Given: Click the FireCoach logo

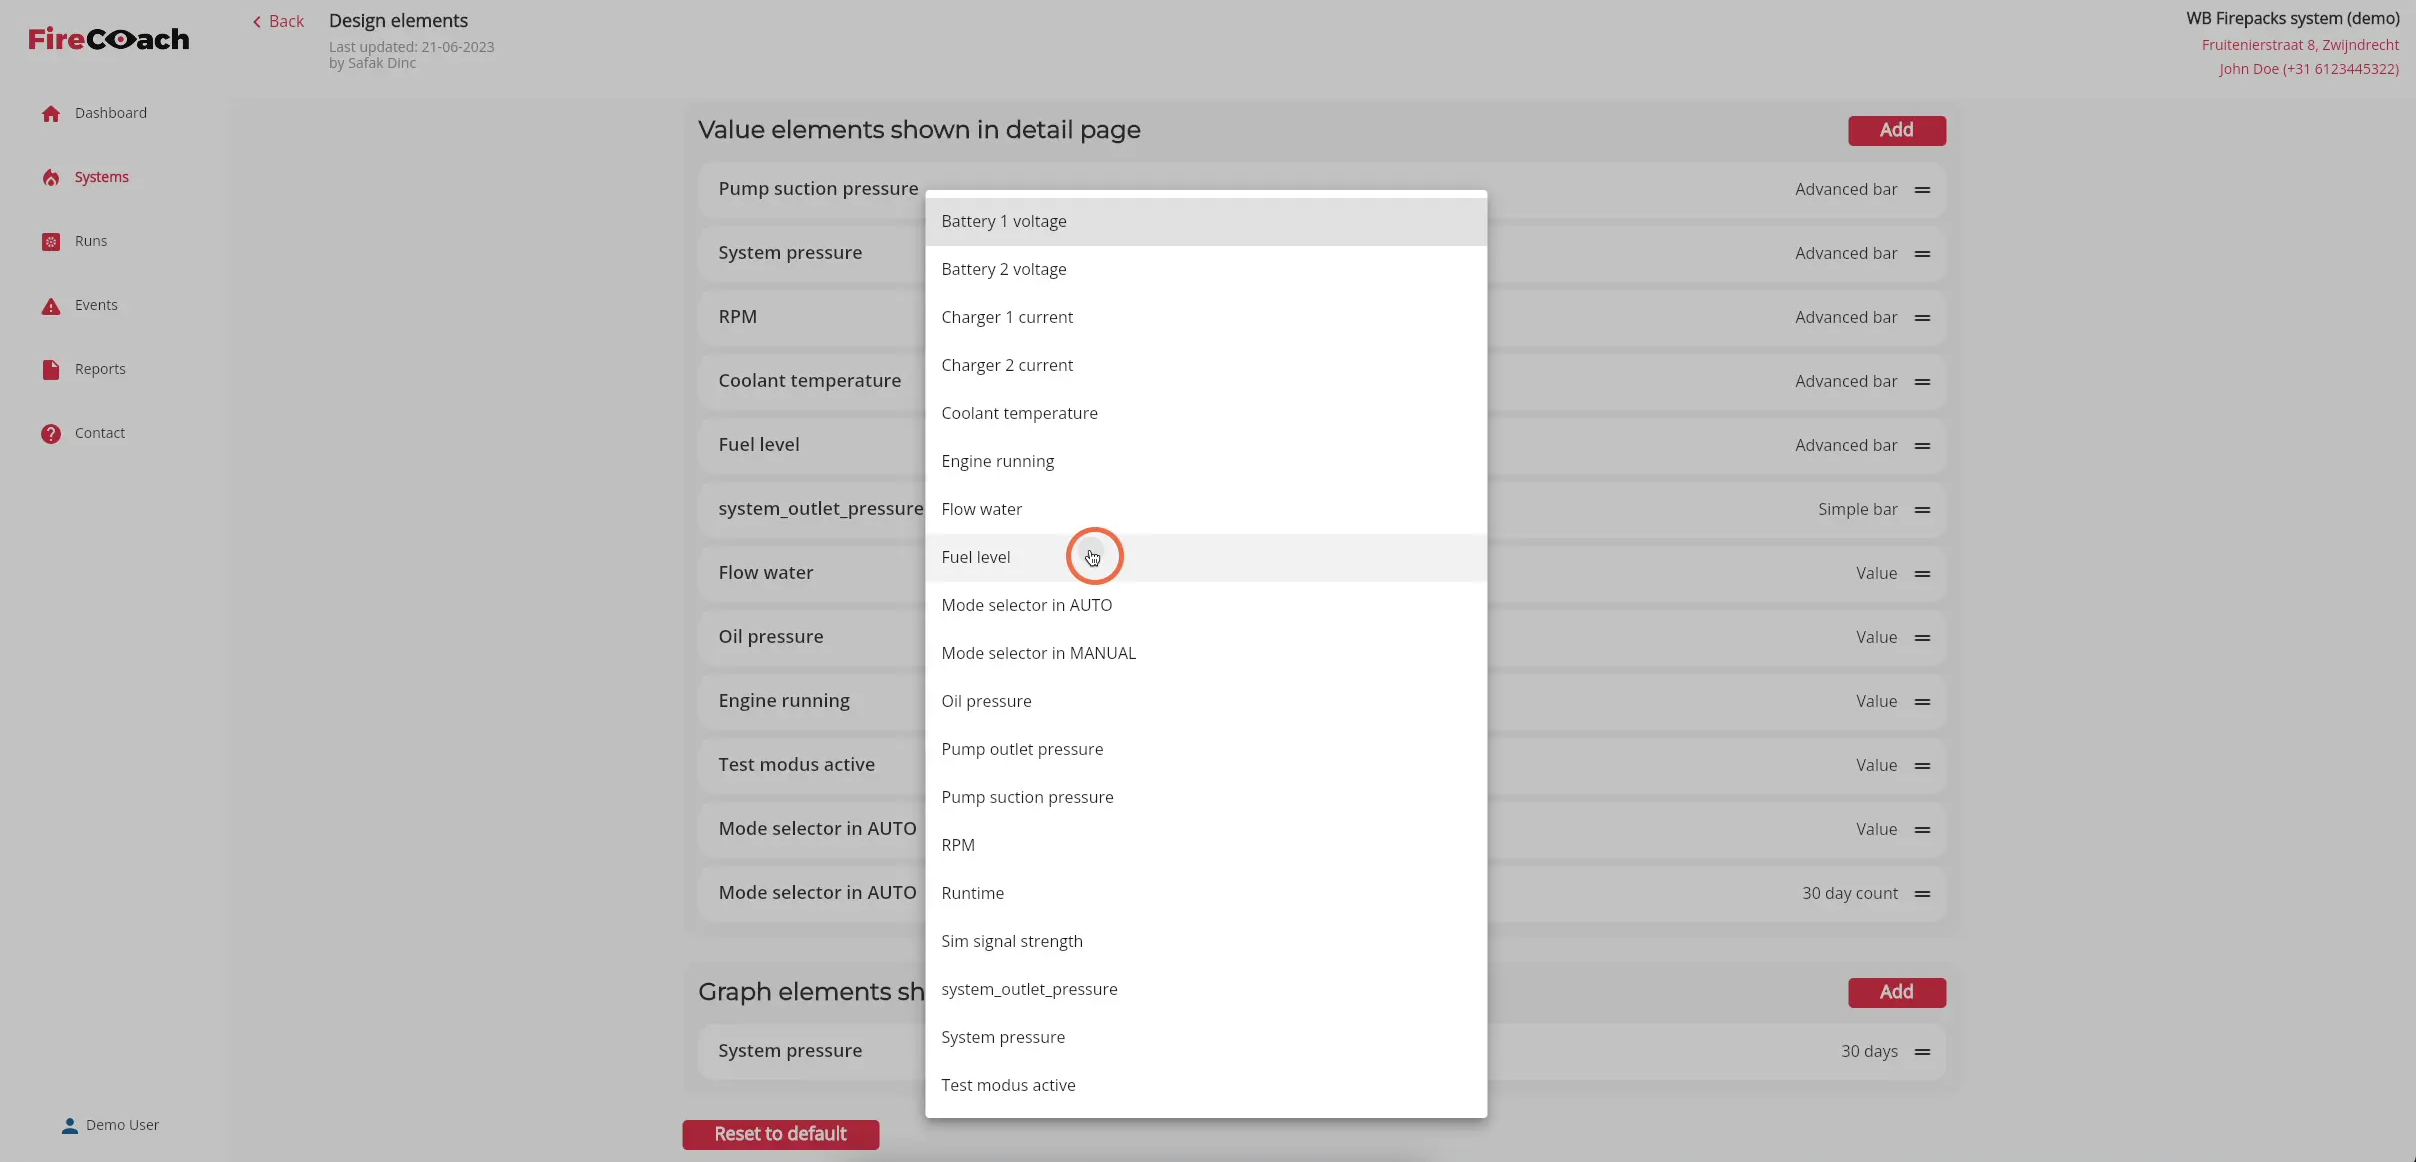Looking at the screenshot, I should 108,39.
